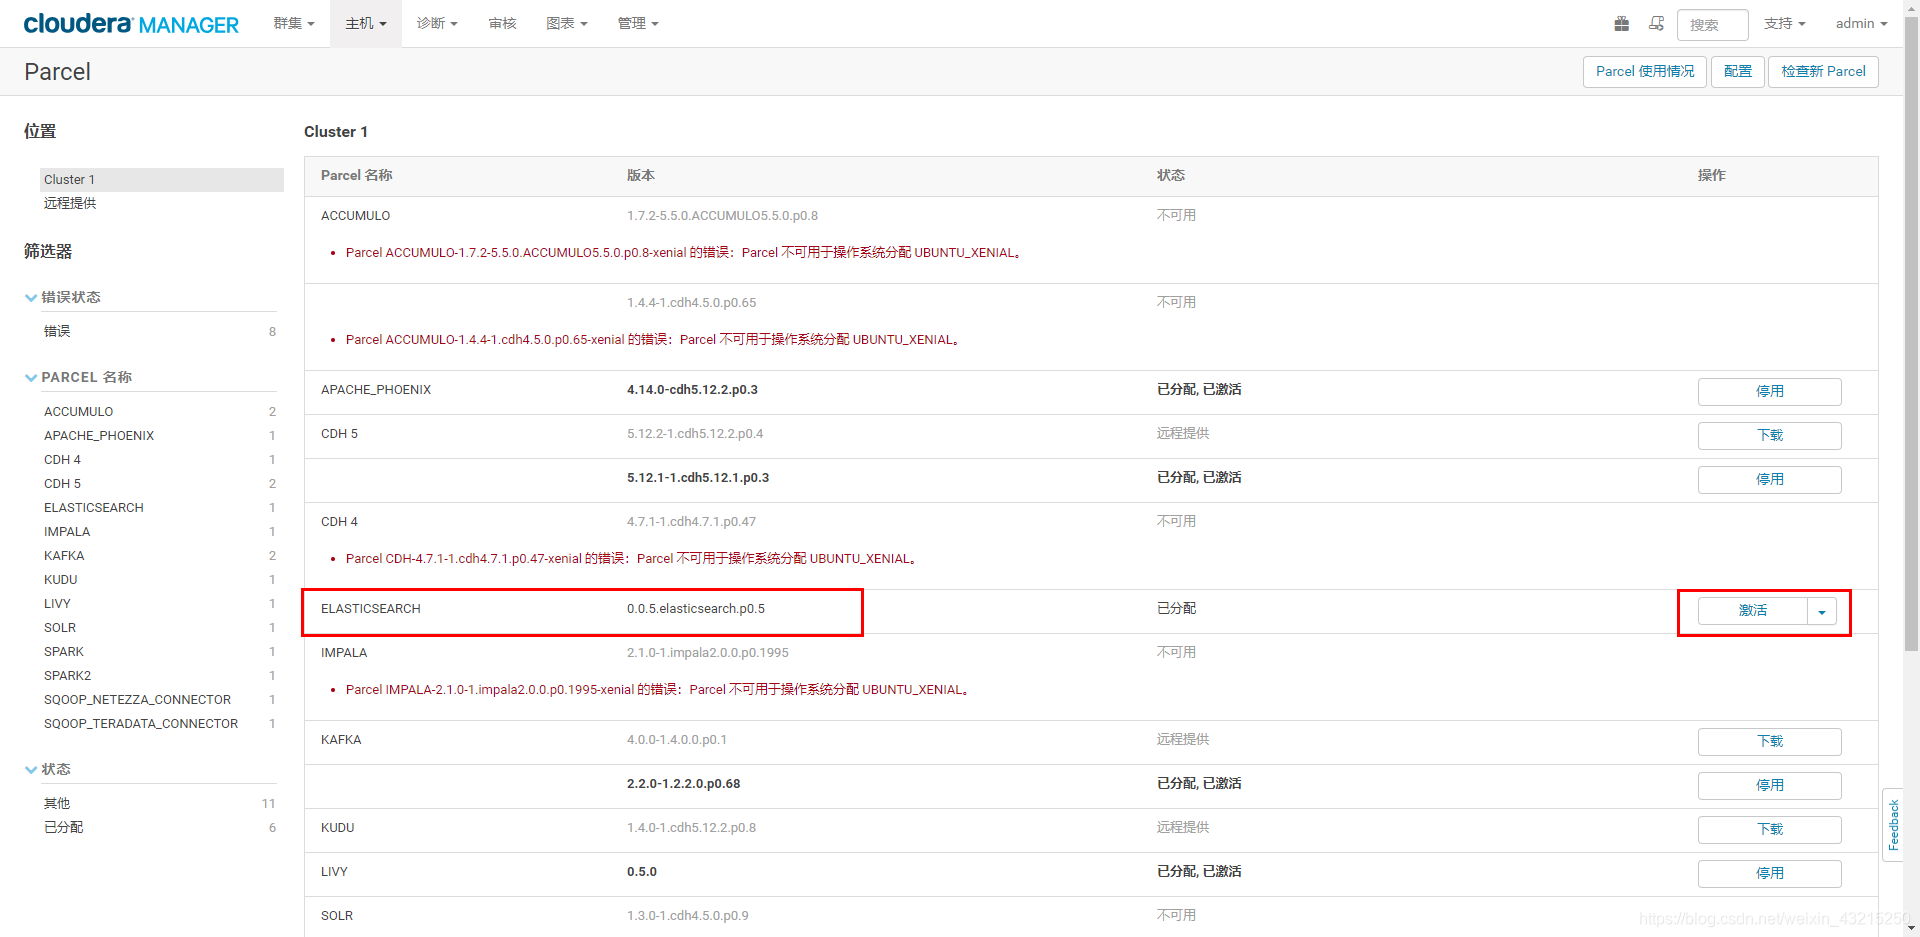The image size is (1920, 937).
Task: Click 停用 for CDH 5.12.1 parcel
Action: point(1769,479)
